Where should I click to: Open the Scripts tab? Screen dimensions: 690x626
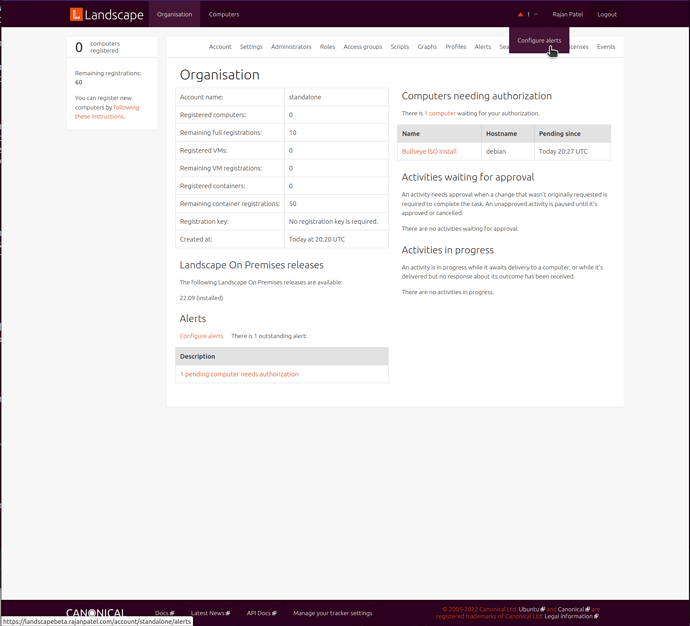click(x=400, y=47)
